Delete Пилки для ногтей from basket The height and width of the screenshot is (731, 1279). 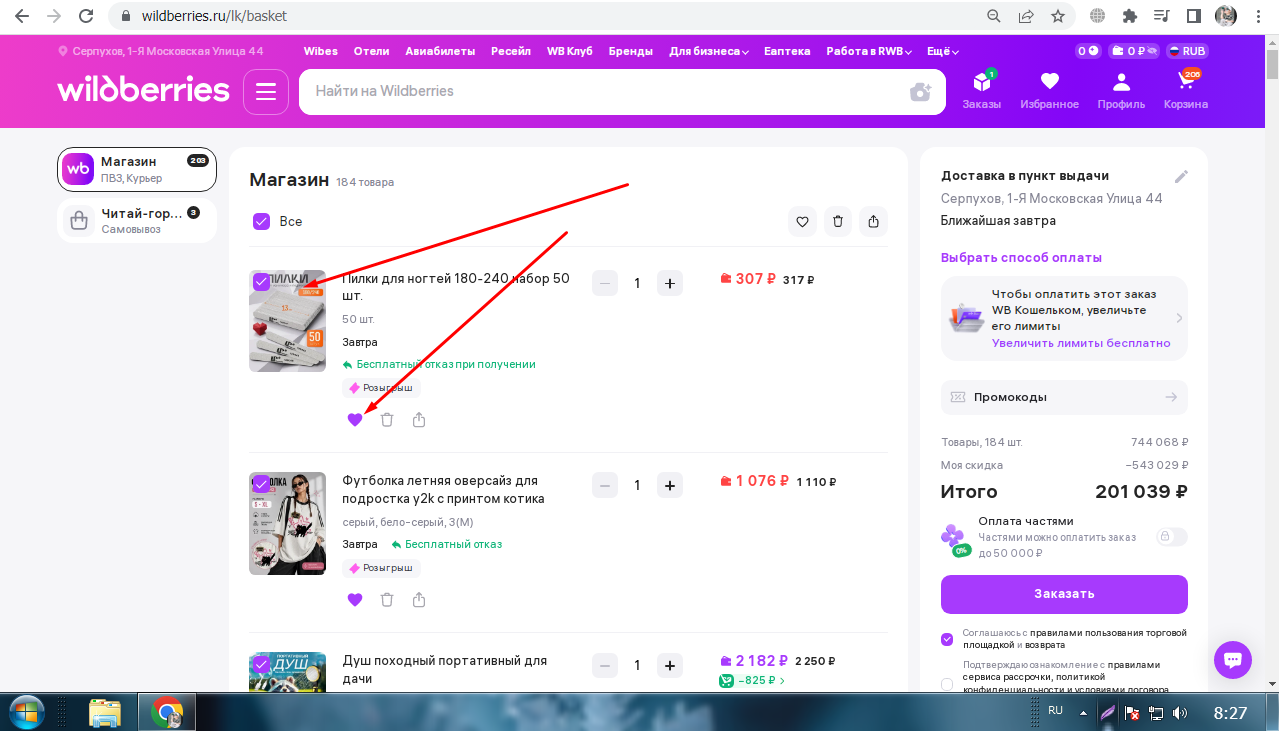pos(387,420)
